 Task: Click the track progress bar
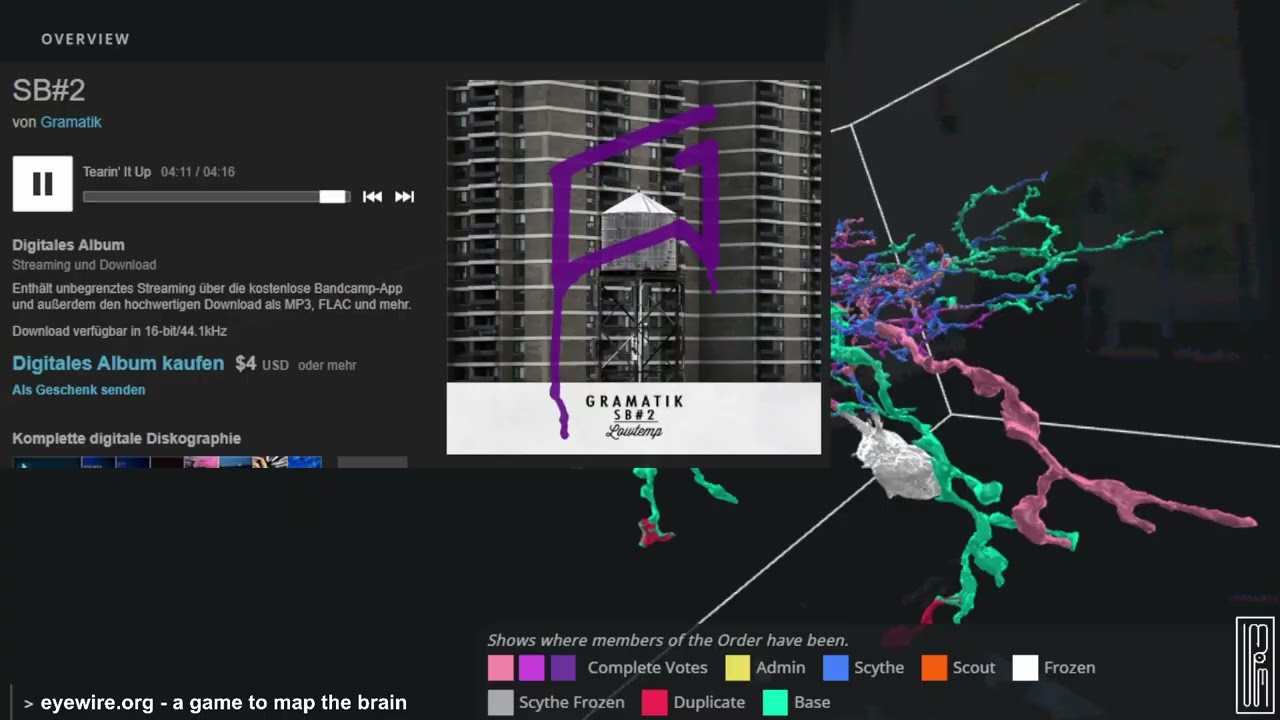tap(216, 197)
